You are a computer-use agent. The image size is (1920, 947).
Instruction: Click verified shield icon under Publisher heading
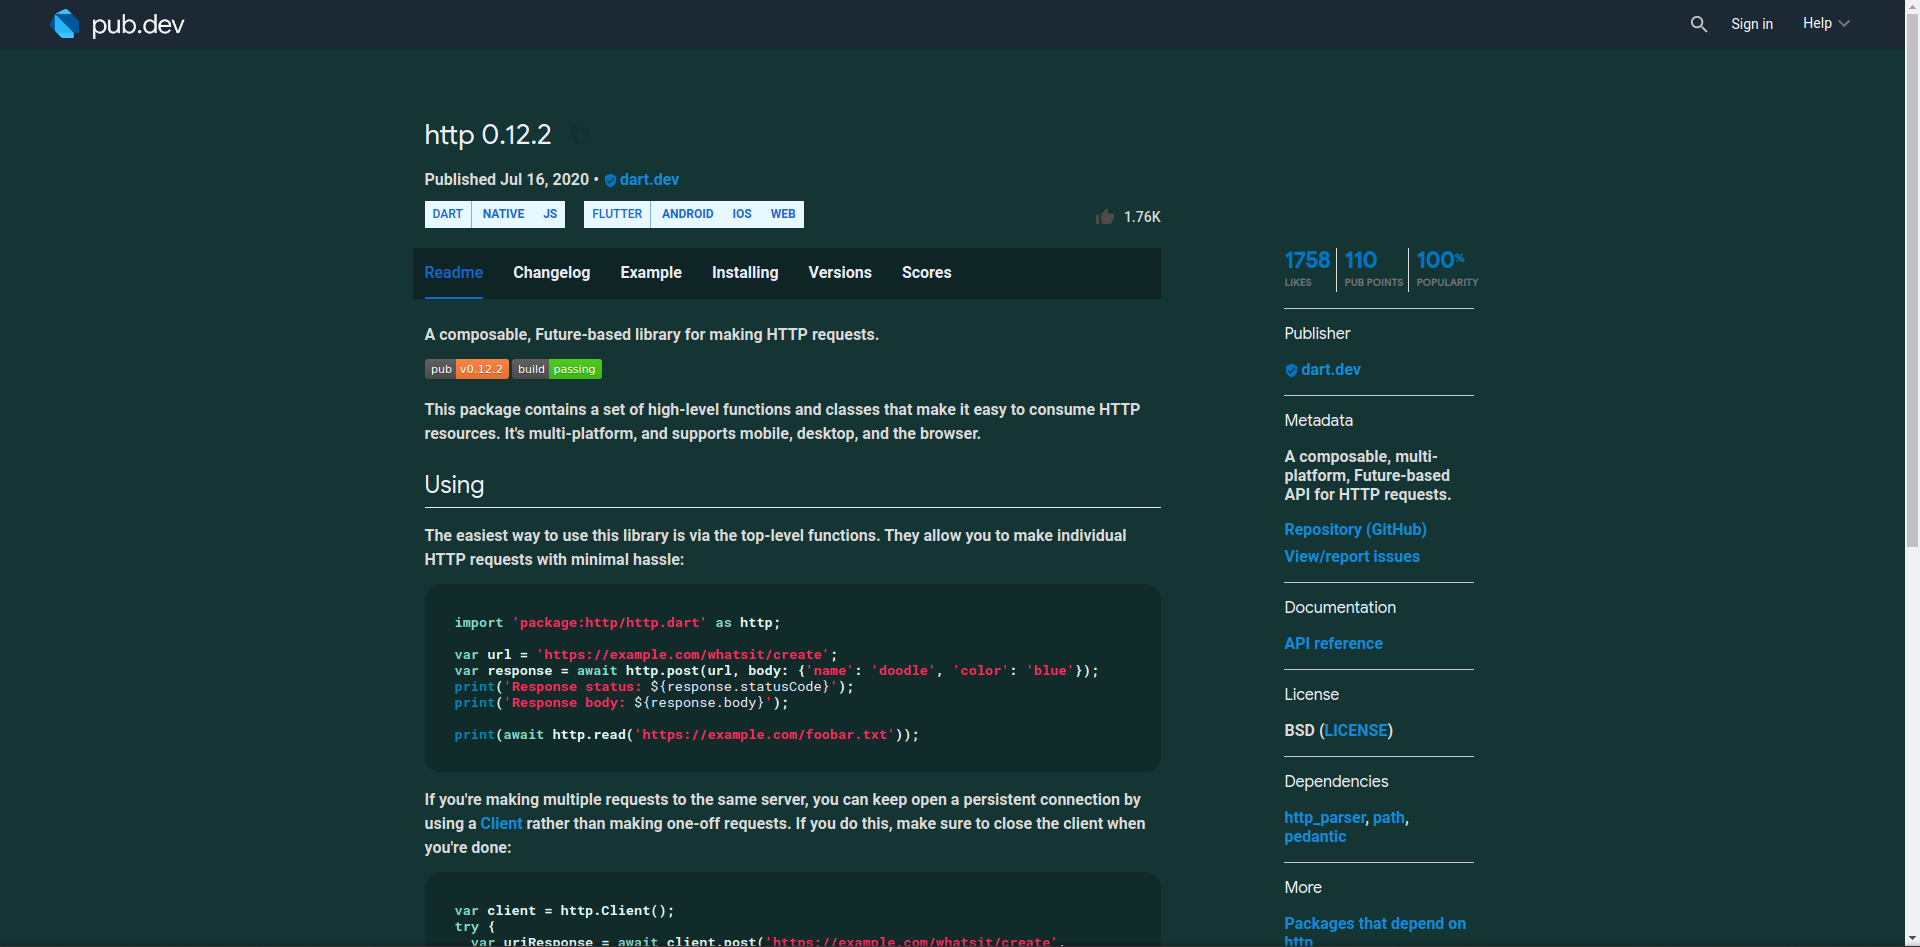[x=1291, y=370]
